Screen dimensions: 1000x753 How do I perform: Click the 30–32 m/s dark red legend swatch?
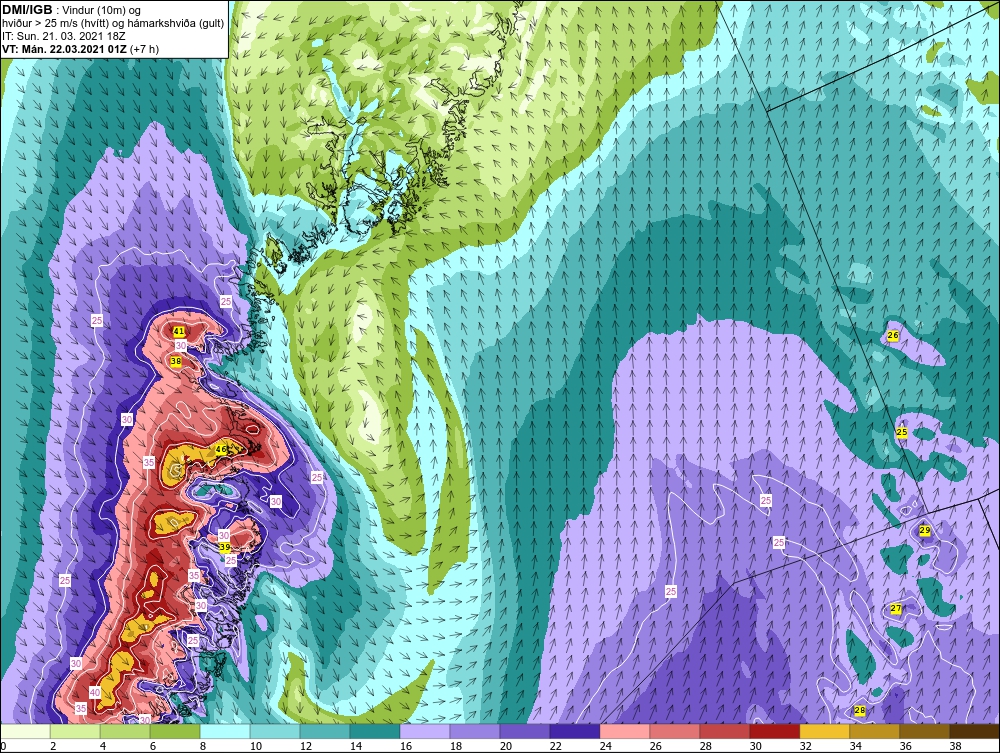(775, 731)
